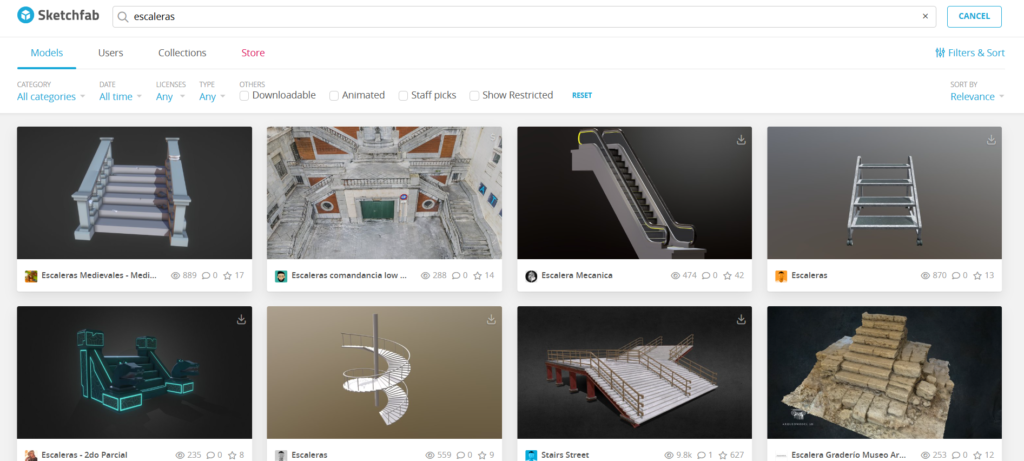
Task: Click RESET filters link
Action: tap(582, 95)
